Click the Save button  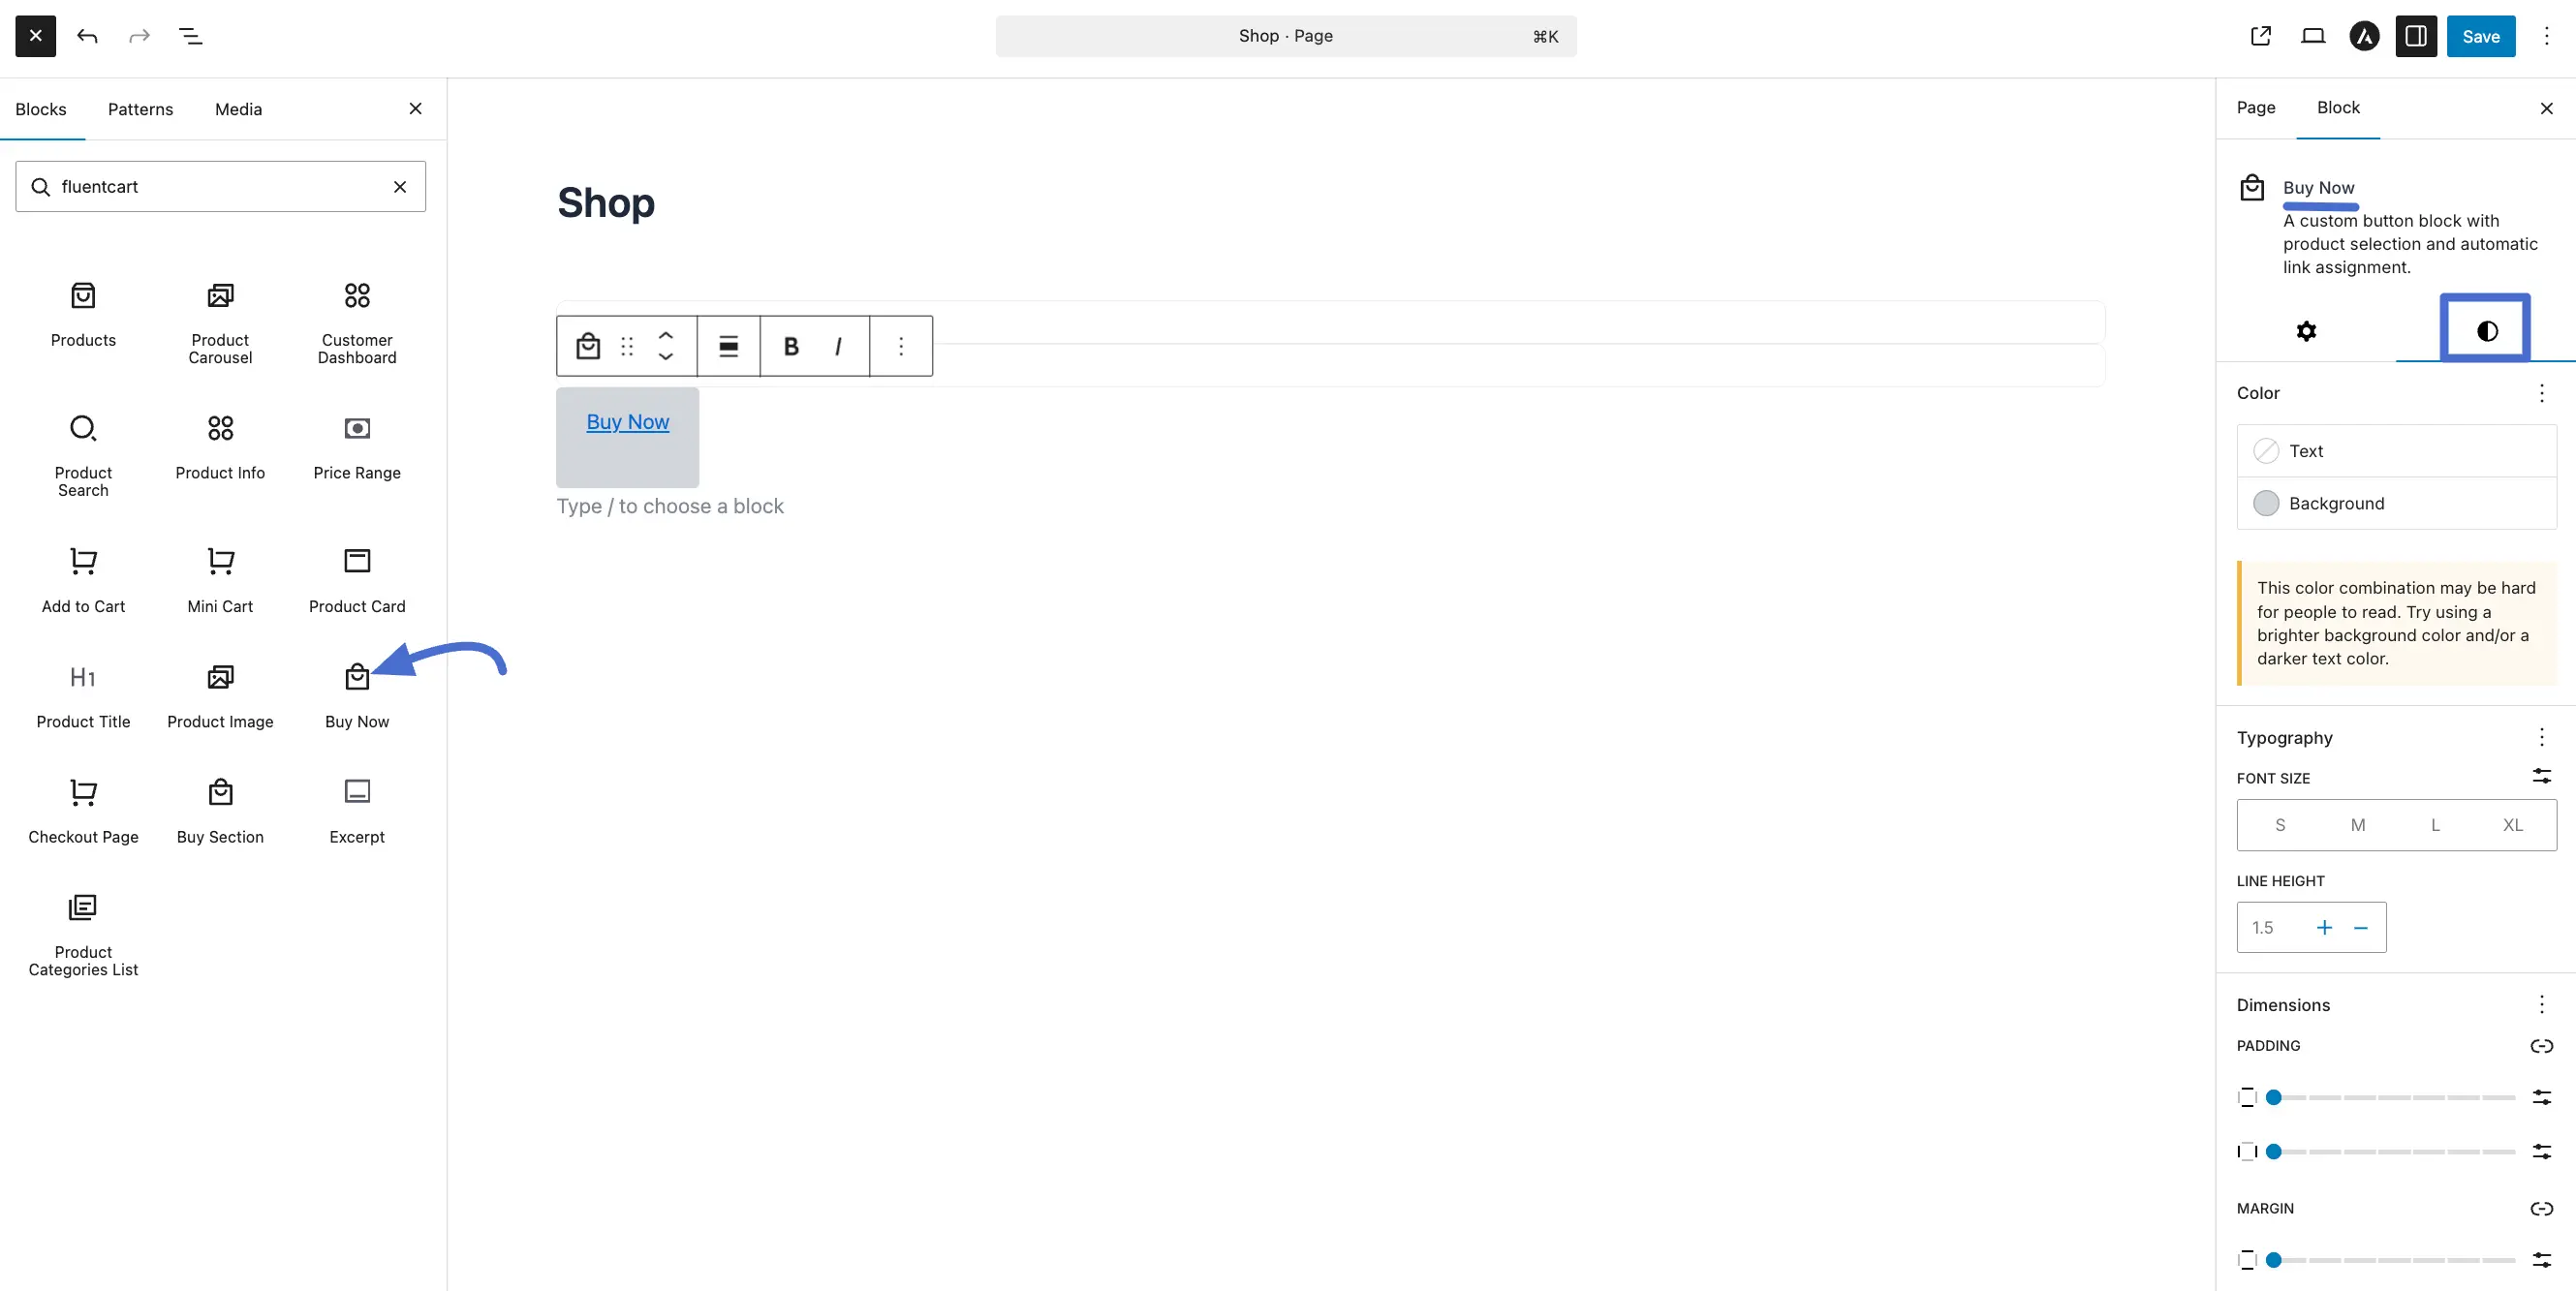pyautogui.click(x=2481, y=36)
